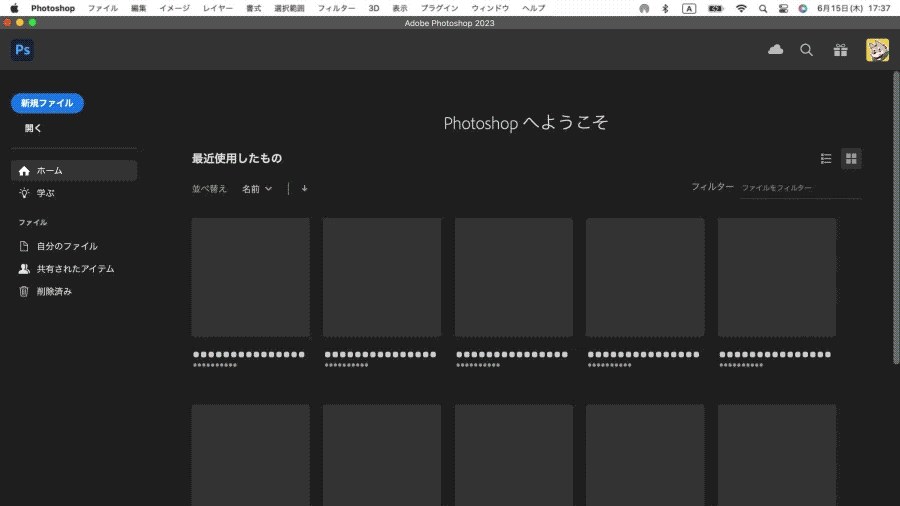Click the trash icon beside 削除済み

click(x=24, y=291)
